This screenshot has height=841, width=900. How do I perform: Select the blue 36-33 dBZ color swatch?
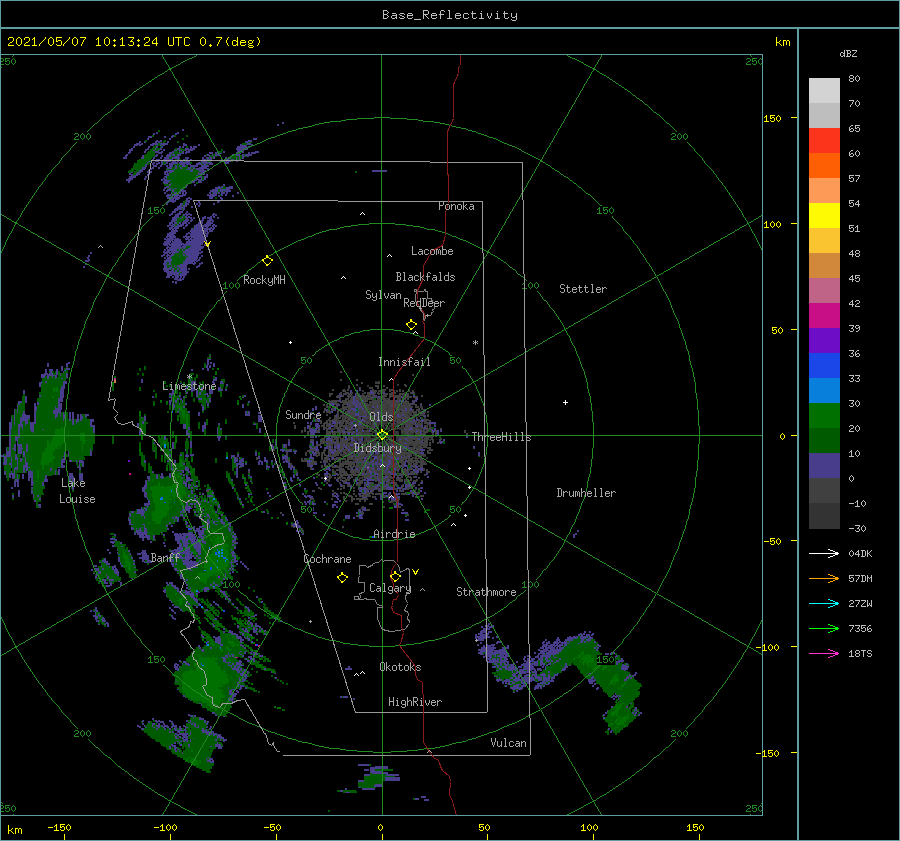click(824, 366)
